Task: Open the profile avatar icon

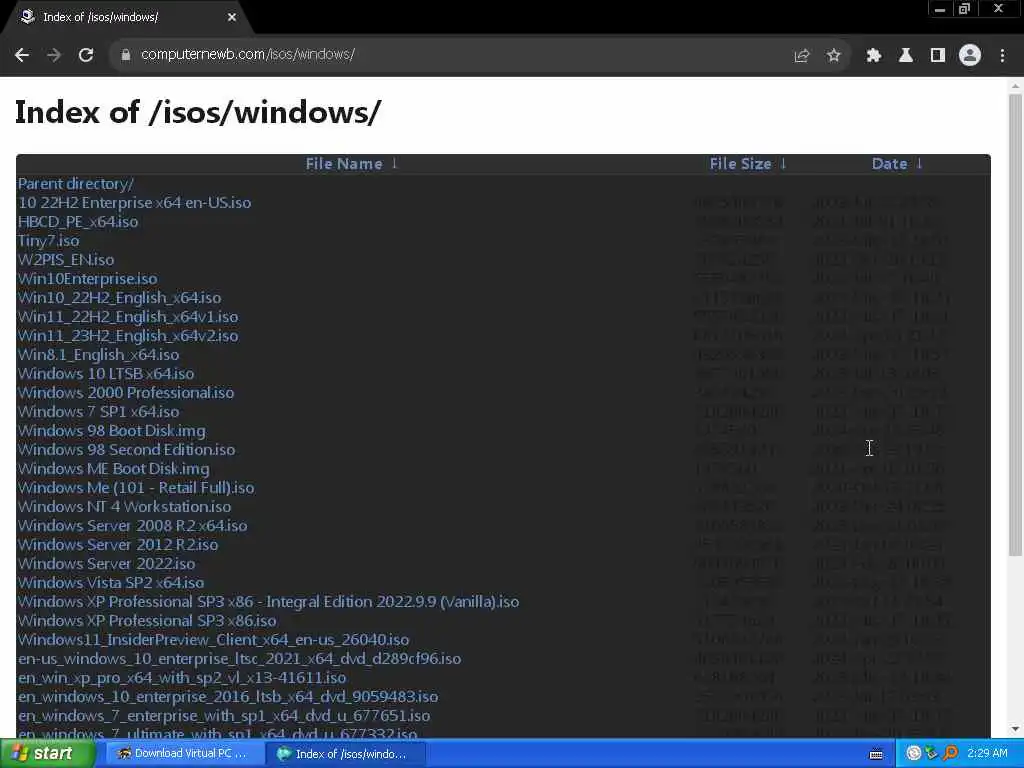Action: pyautogui.click(x=970, y=56)
